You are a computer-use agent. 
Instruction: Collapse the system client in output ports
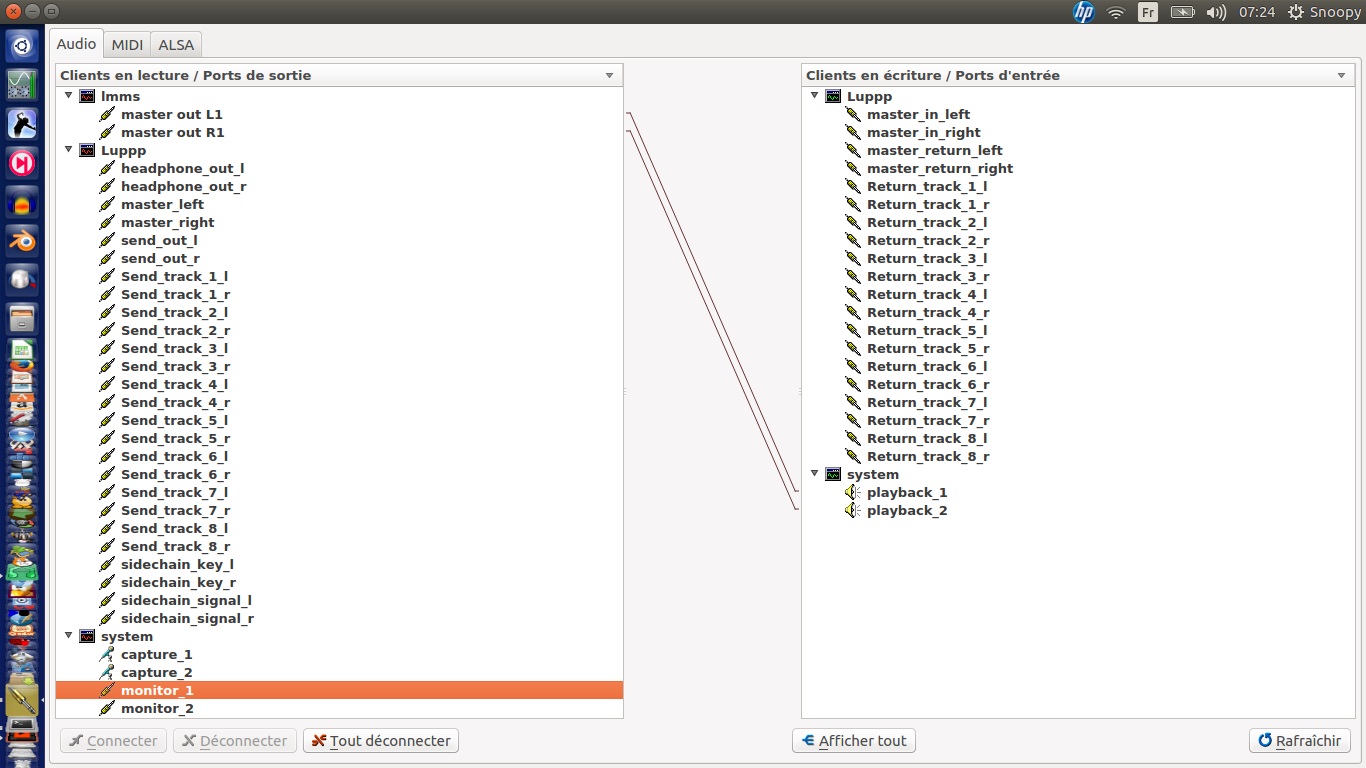[69, 636]
